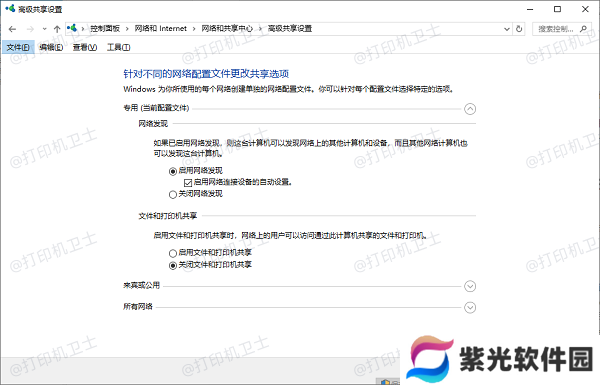Open the 工具(T) menu
600x385 pixels.
pyautogui.click(x=118, y=47)
